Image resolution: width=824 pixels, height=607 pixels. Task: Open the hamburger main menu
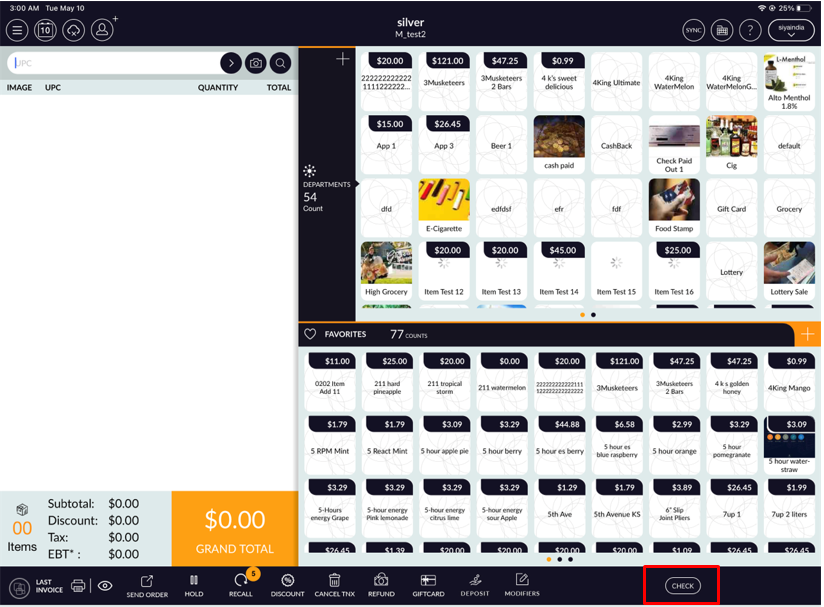17,30
